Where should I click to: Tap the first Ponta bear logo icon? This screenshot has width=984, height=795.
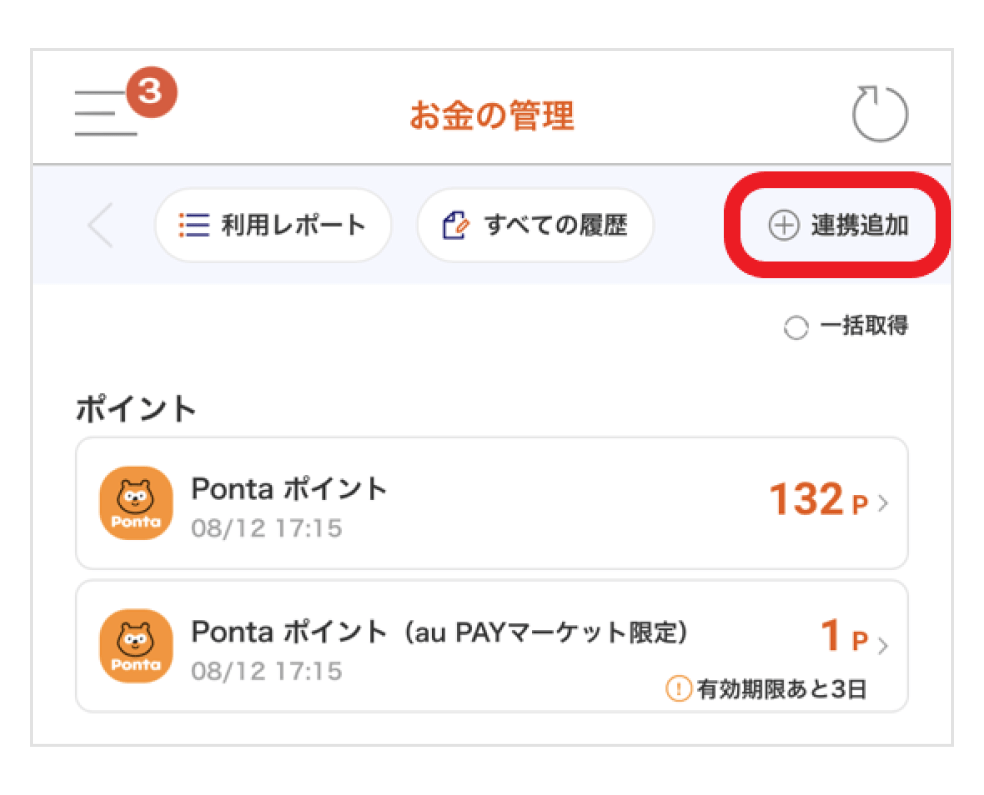coord(136,503)
